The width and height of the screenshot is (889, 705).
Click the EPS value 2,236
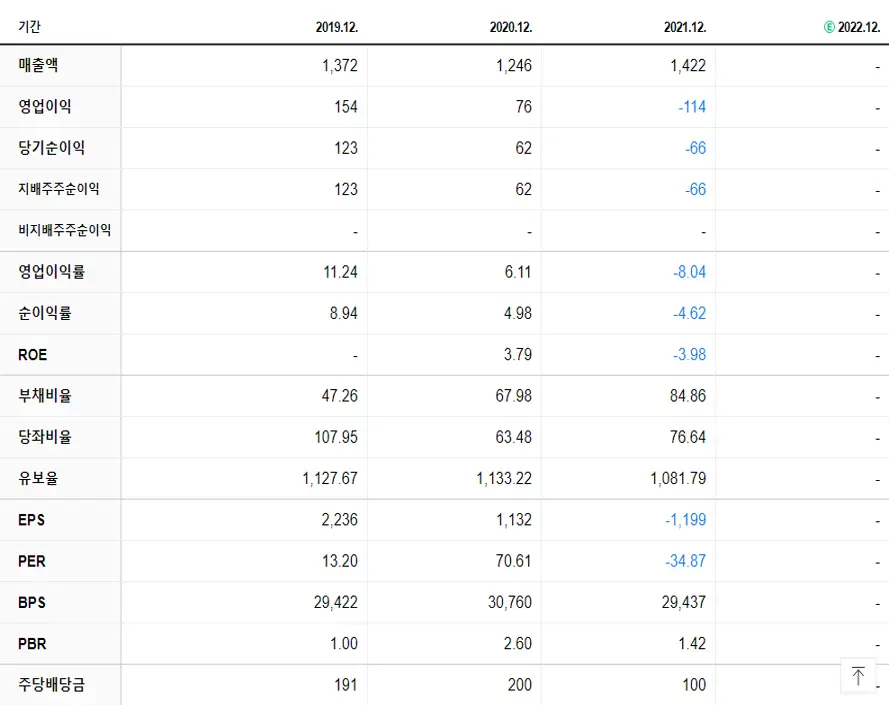click(x=340, y=520)
